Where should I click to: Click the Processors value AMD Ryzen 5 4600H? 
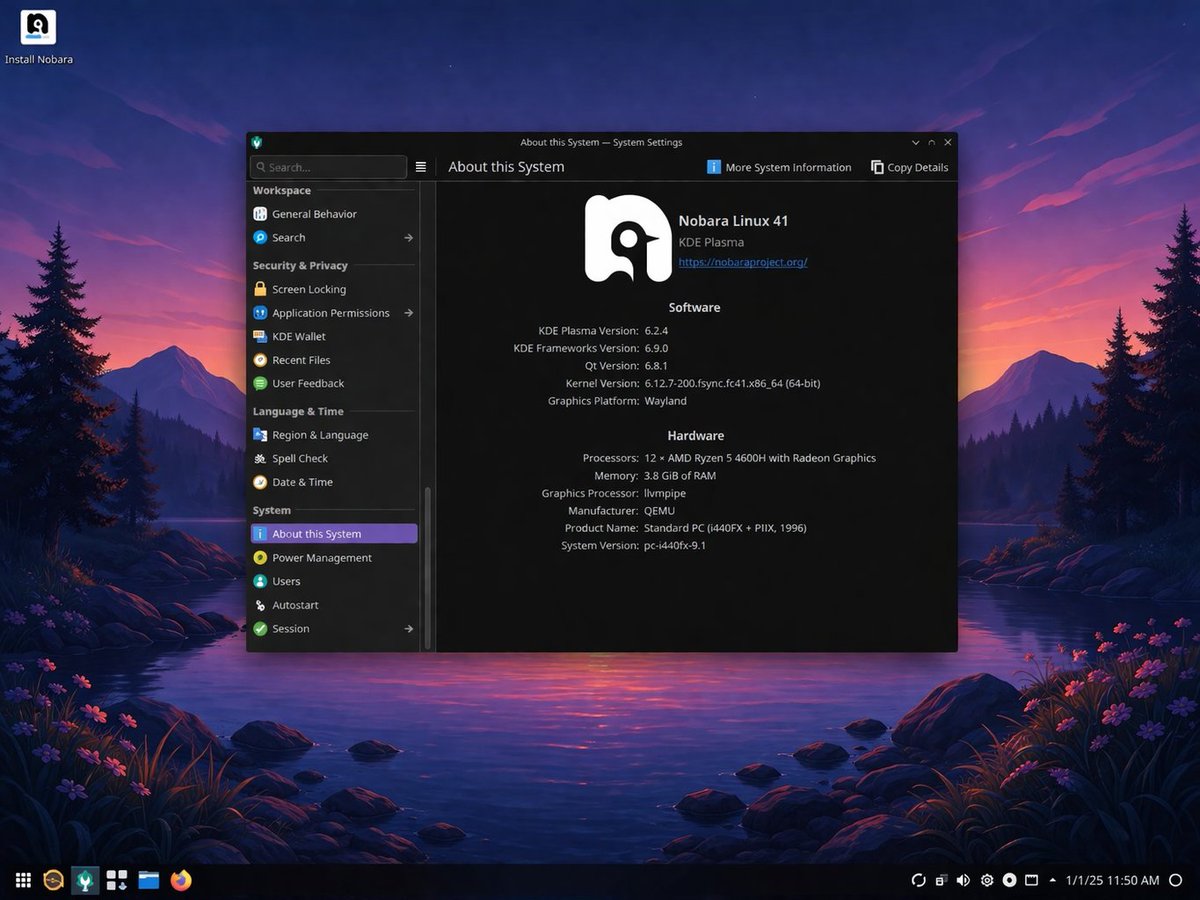coord(760,458)
